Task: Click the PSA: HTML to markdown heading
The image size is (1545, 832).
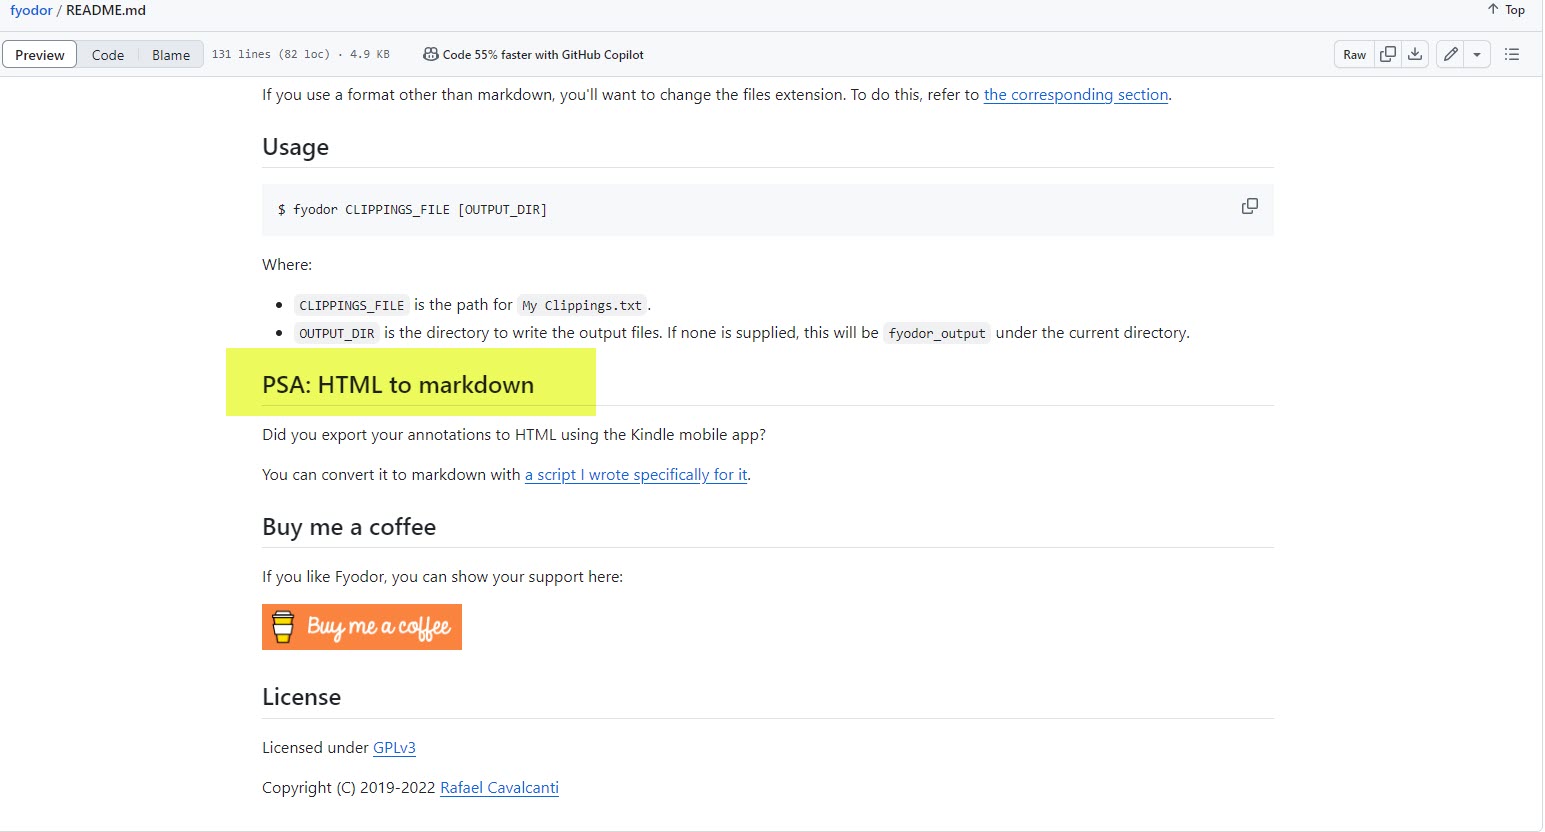Action: [398, 385]
